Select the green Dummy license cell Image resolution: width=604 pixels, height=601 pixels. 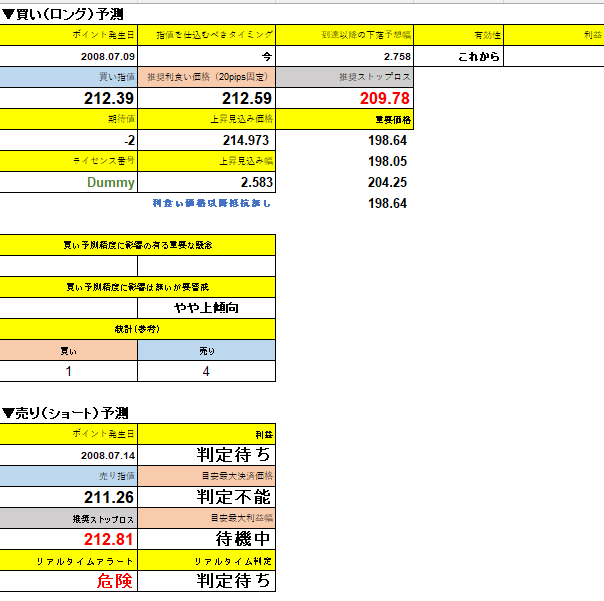point(69,182)
